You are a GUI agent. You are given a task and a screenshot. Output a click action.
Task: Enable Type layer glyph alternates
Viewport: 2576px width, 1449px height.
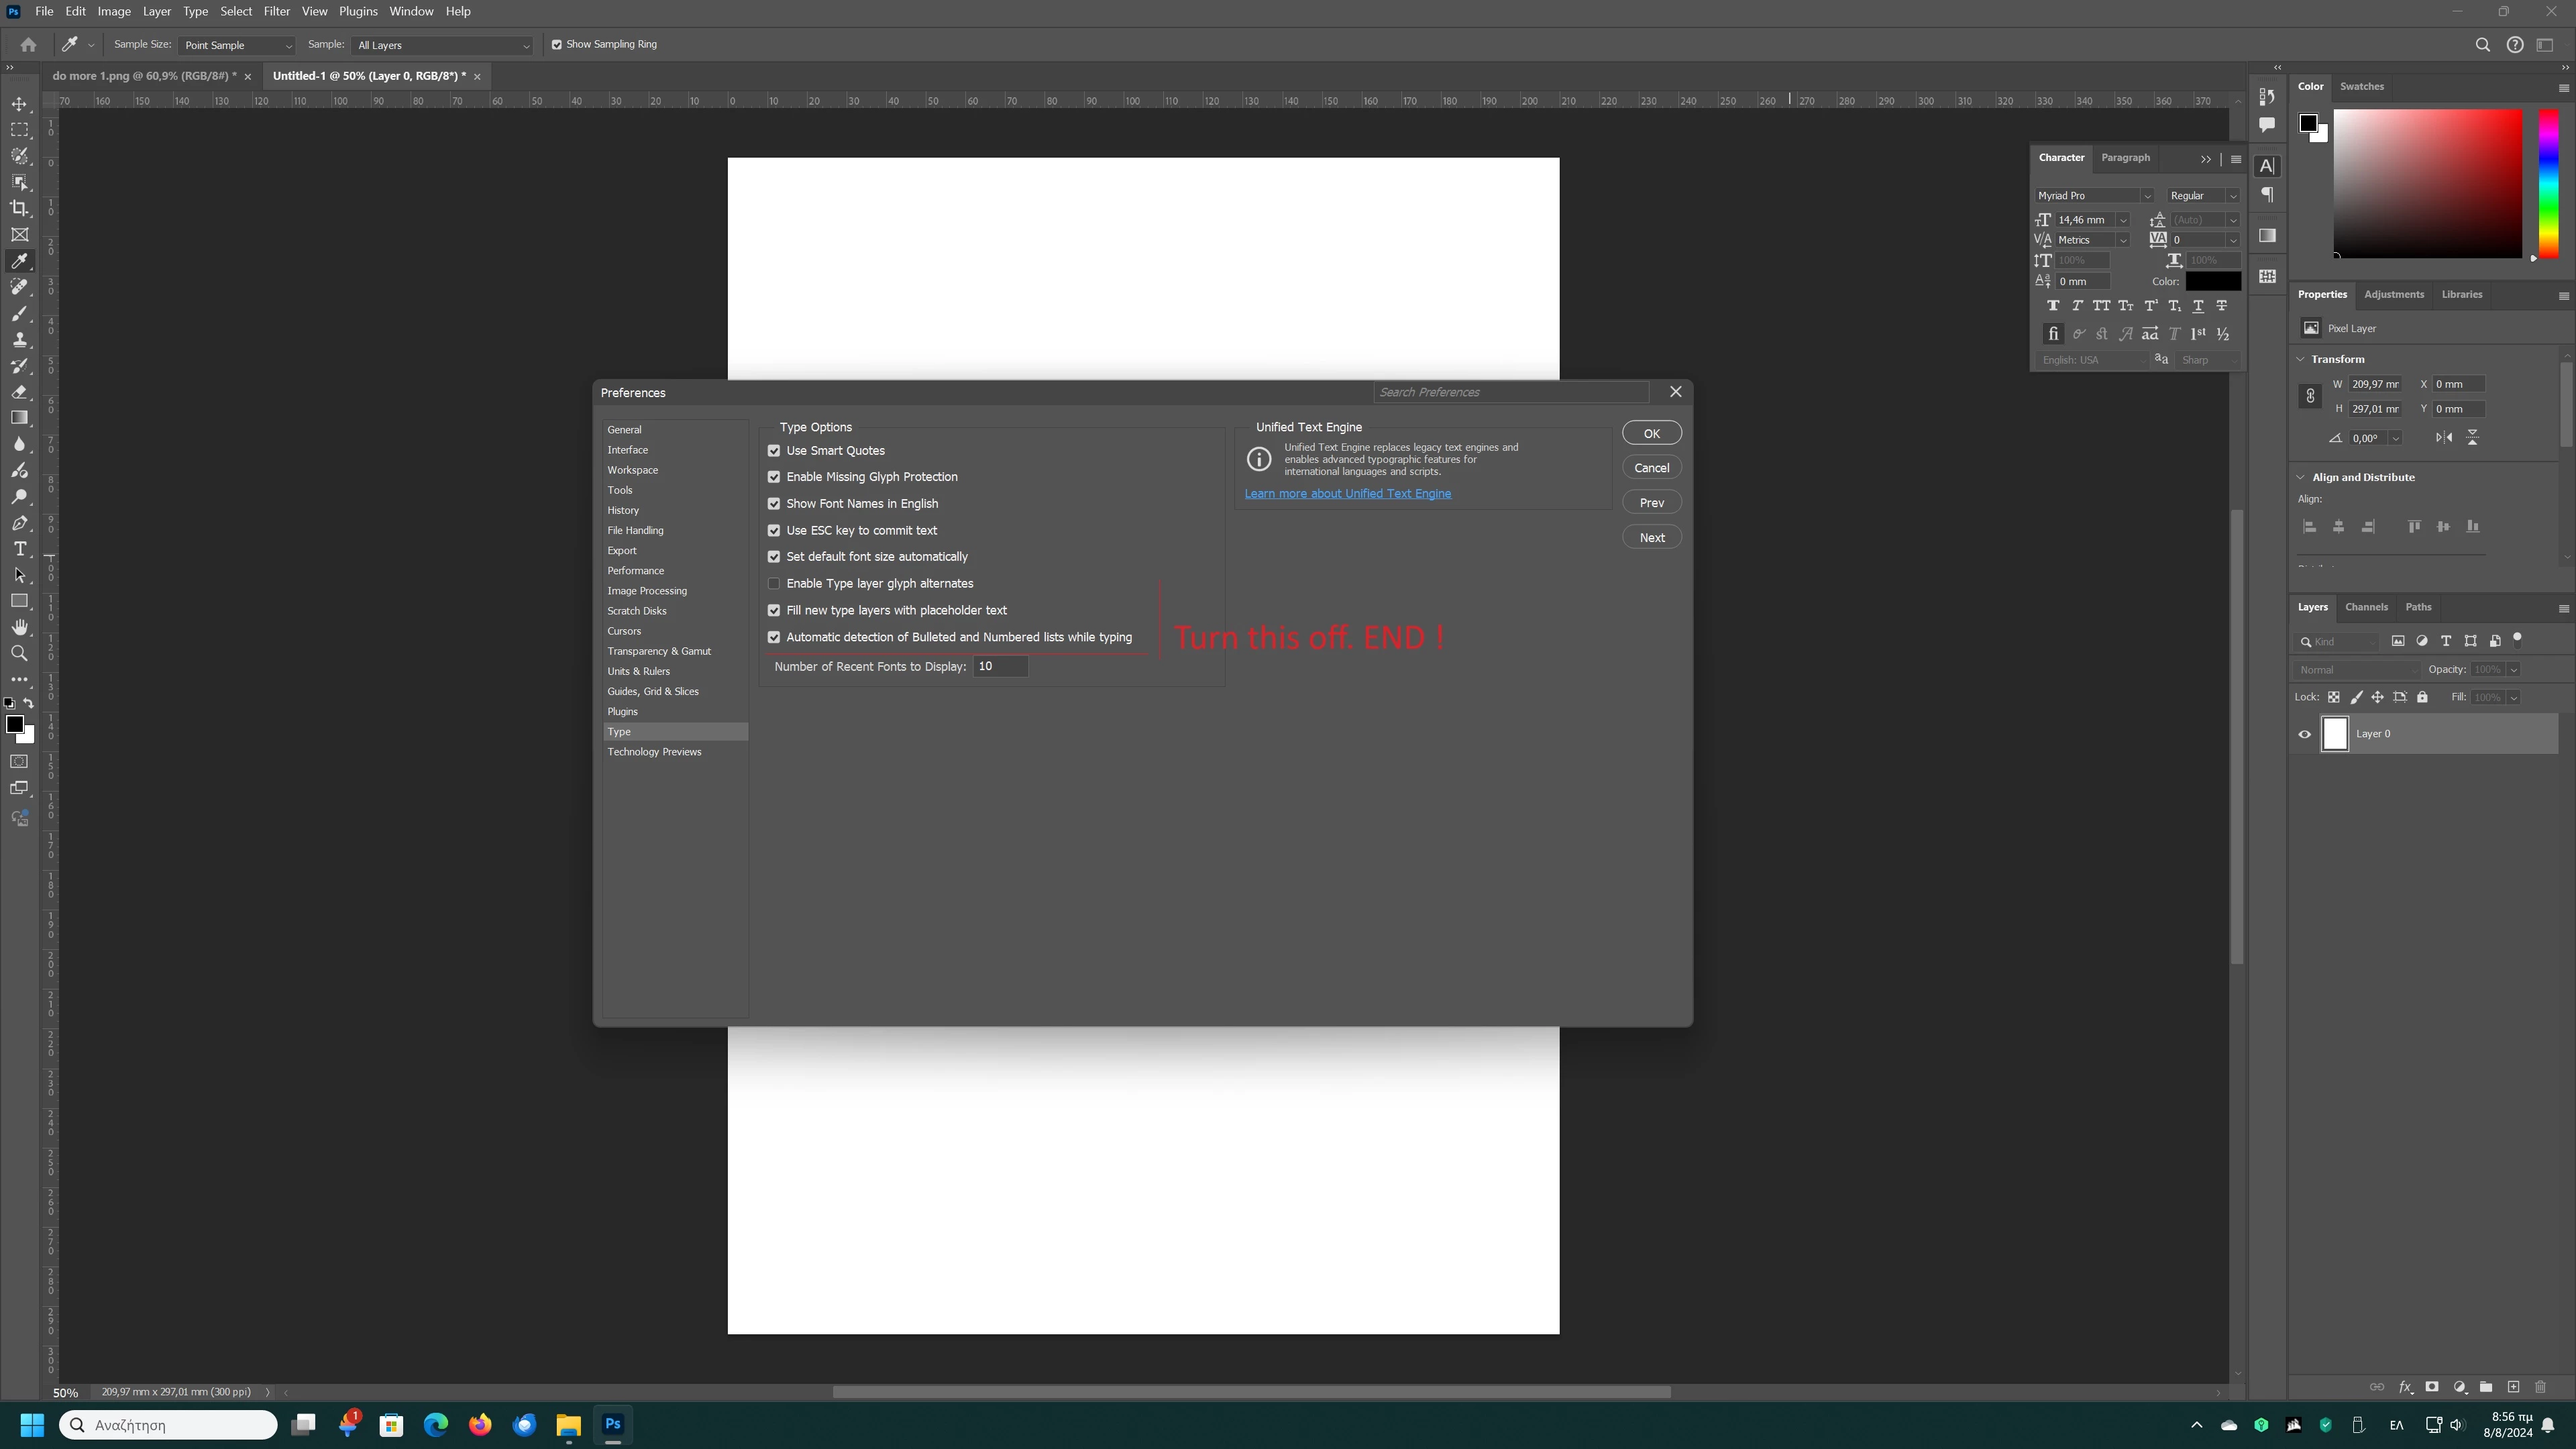tap(774, 584)
